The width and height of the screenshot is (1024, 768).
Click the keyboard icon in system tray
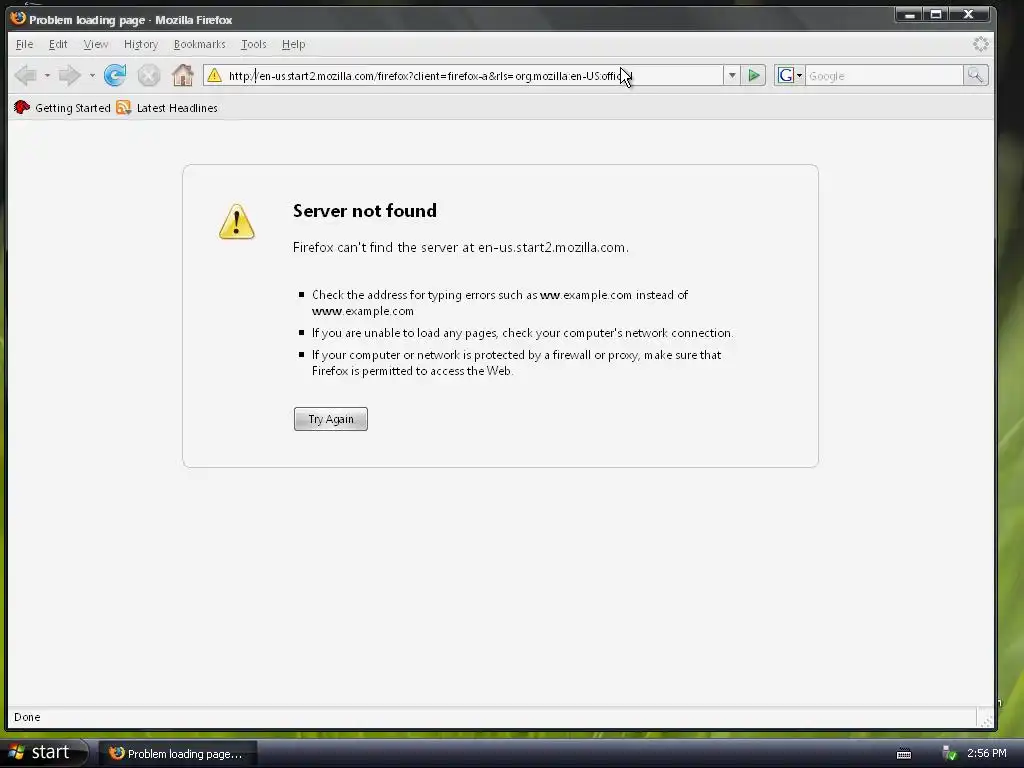904,754
